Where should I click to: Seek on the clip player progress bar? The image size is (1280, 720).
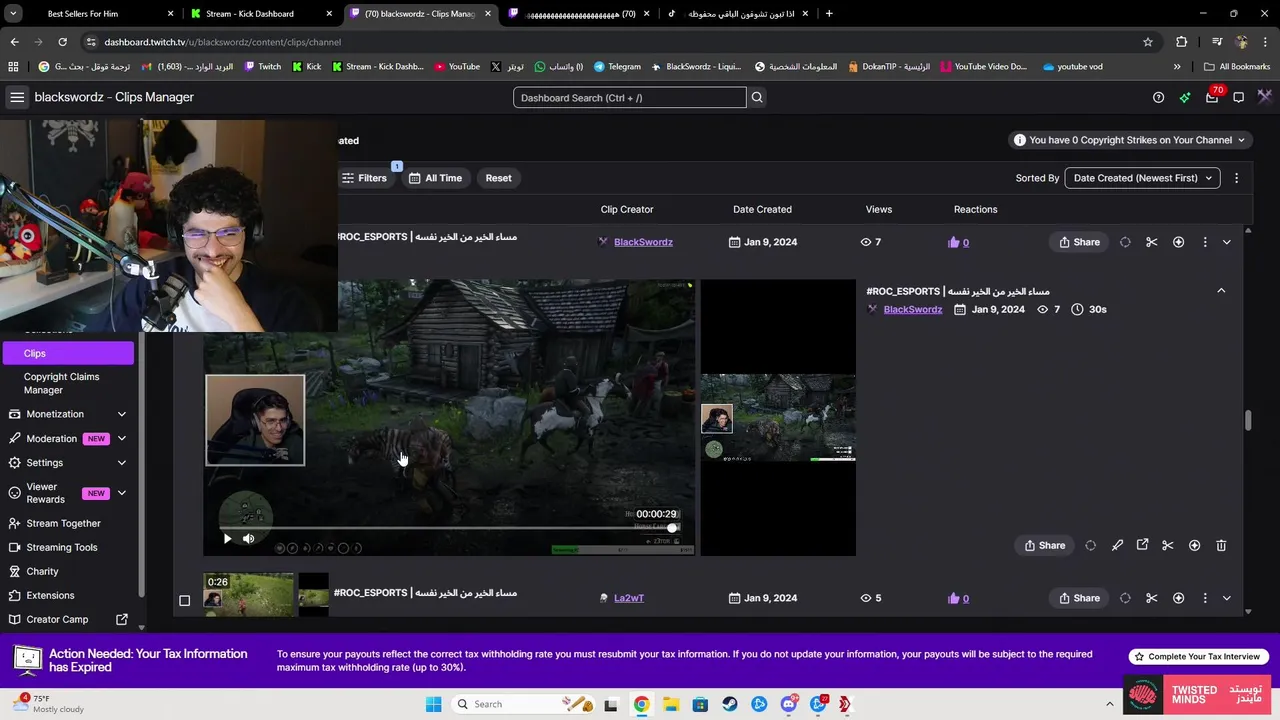(449, 527)
